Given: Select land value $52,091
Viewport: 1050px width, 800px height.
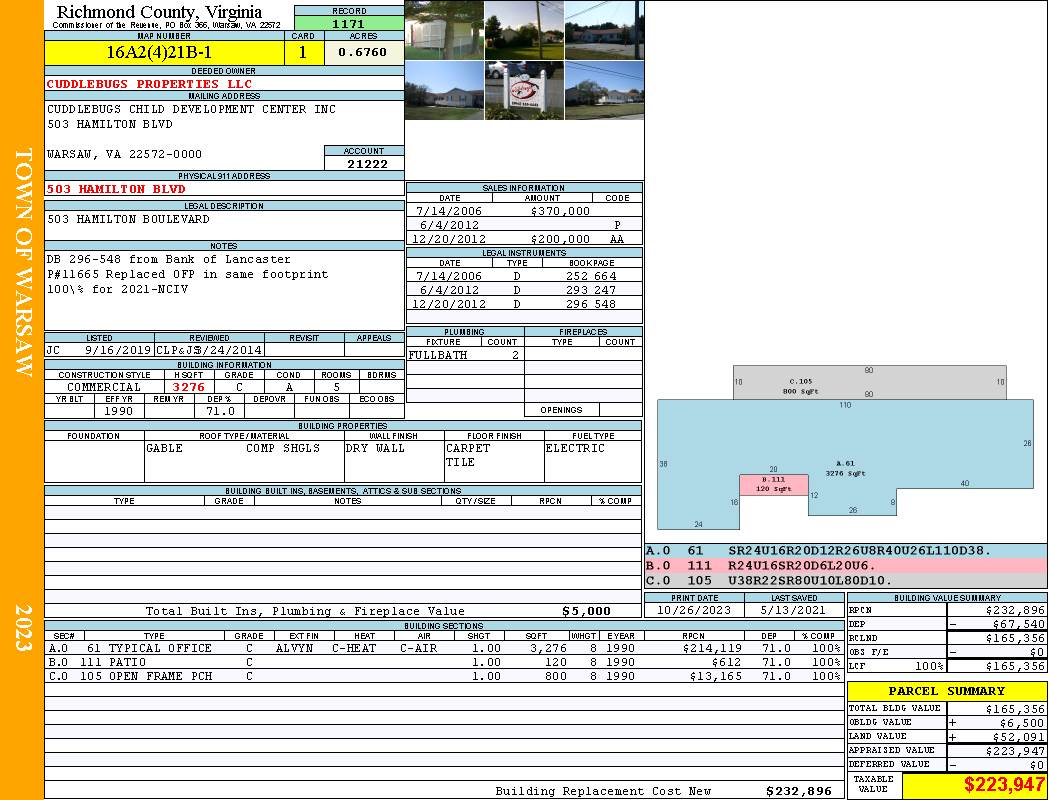Looking at the screenshot, I should 1019,737.
